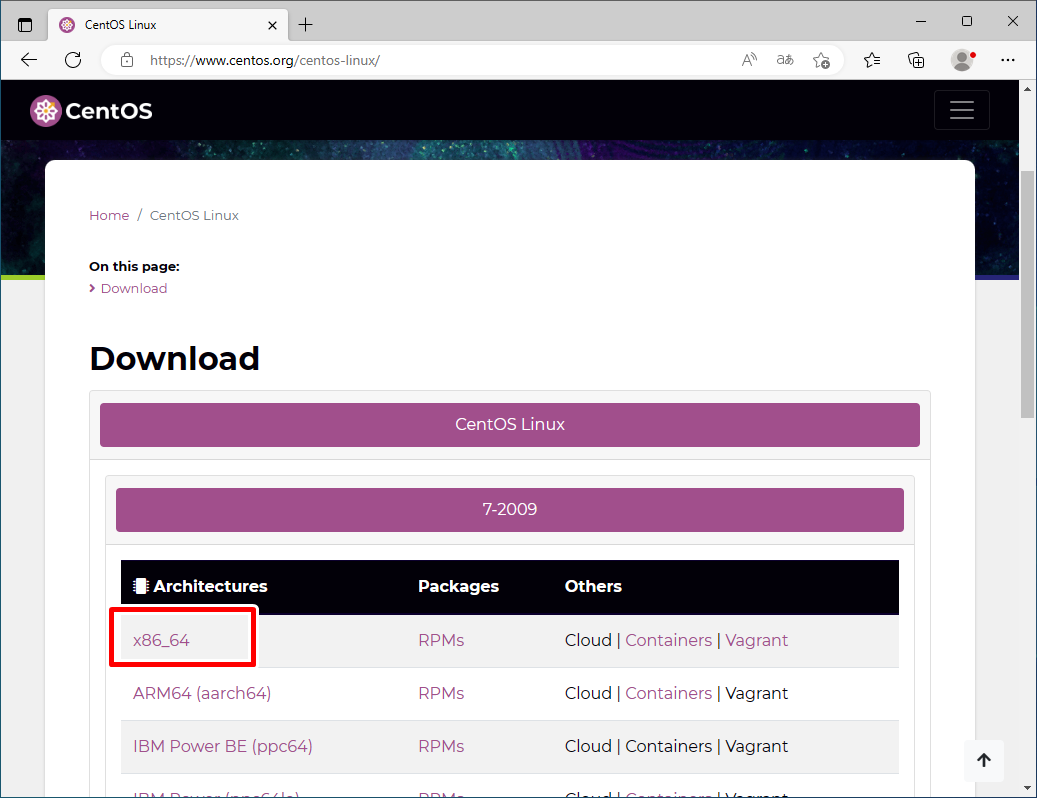Open RPMs for x86_64 row
The height and width of the screenshot is (798, 1037).
(x=441, y=640)
